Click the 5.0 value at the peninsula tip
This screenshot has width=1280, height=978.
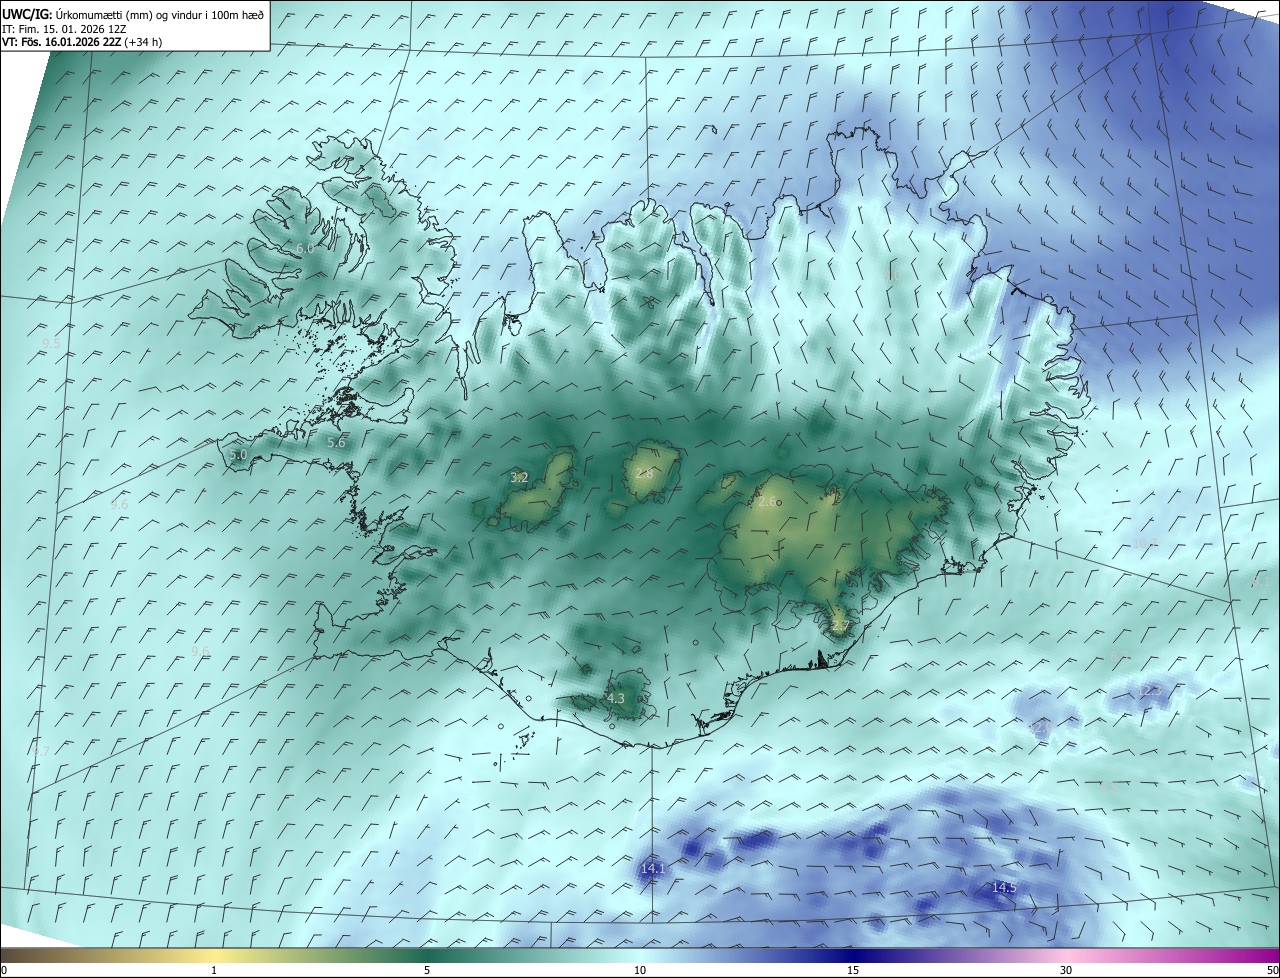click(x=238, y=455)
